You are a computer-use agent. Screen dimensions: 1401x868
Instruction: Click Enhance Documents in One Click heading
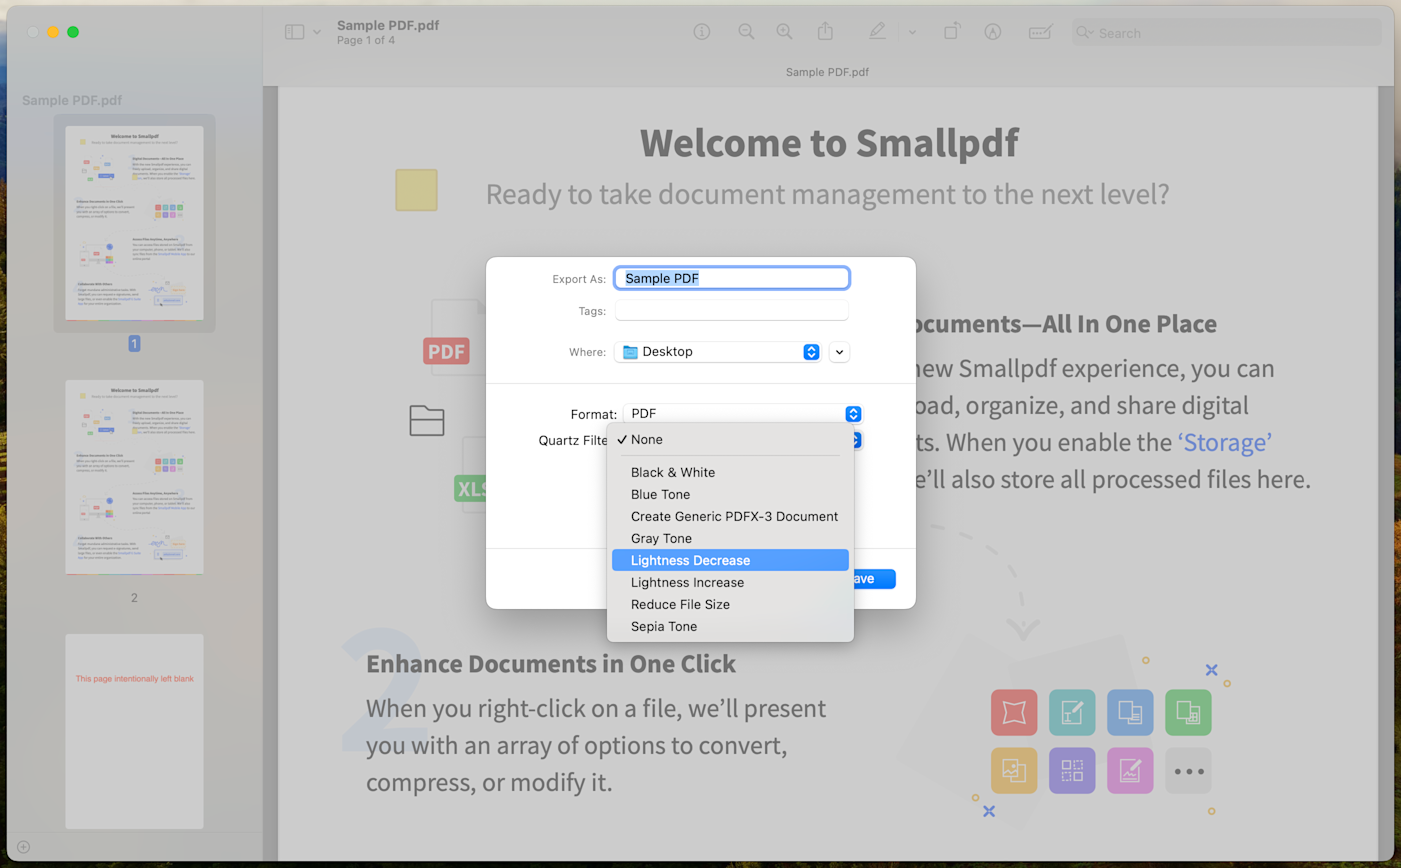[551, 664]
